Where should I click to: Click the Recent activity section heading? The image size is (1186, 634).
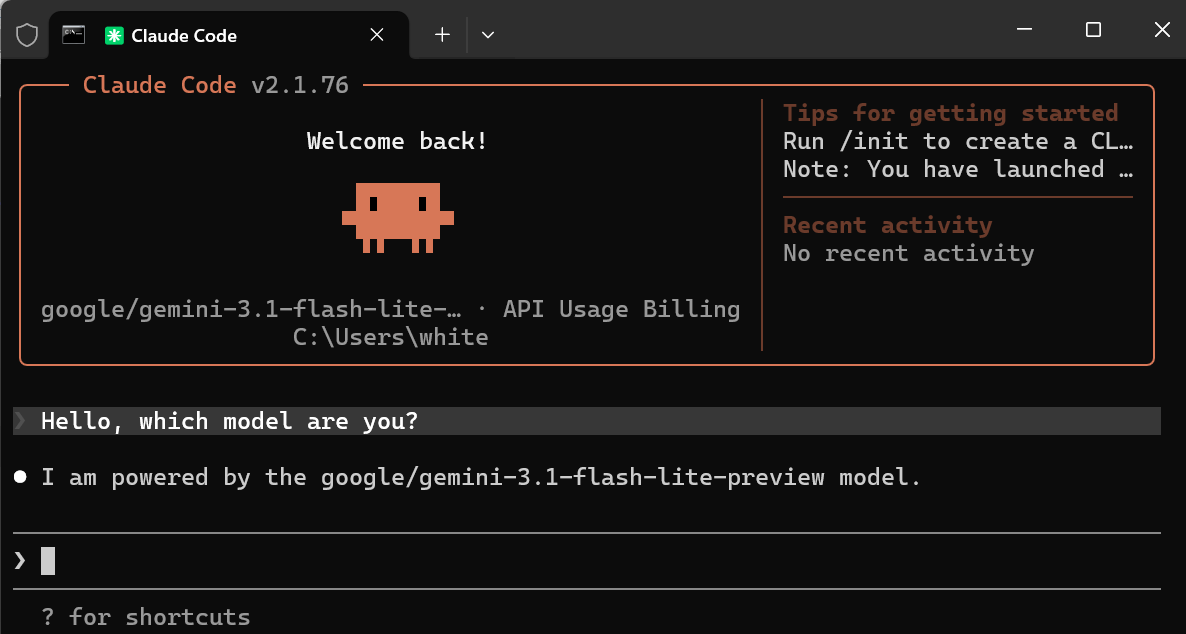[887, 224]
